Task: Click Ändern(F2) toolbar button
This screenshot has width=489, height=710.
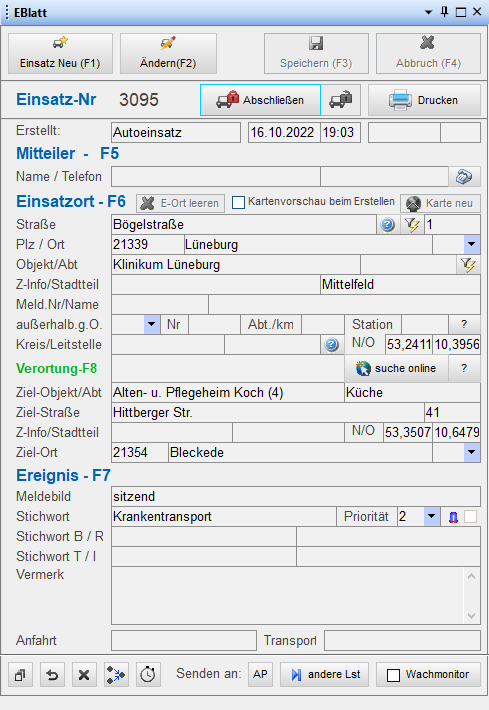Action: click(168, 53)
